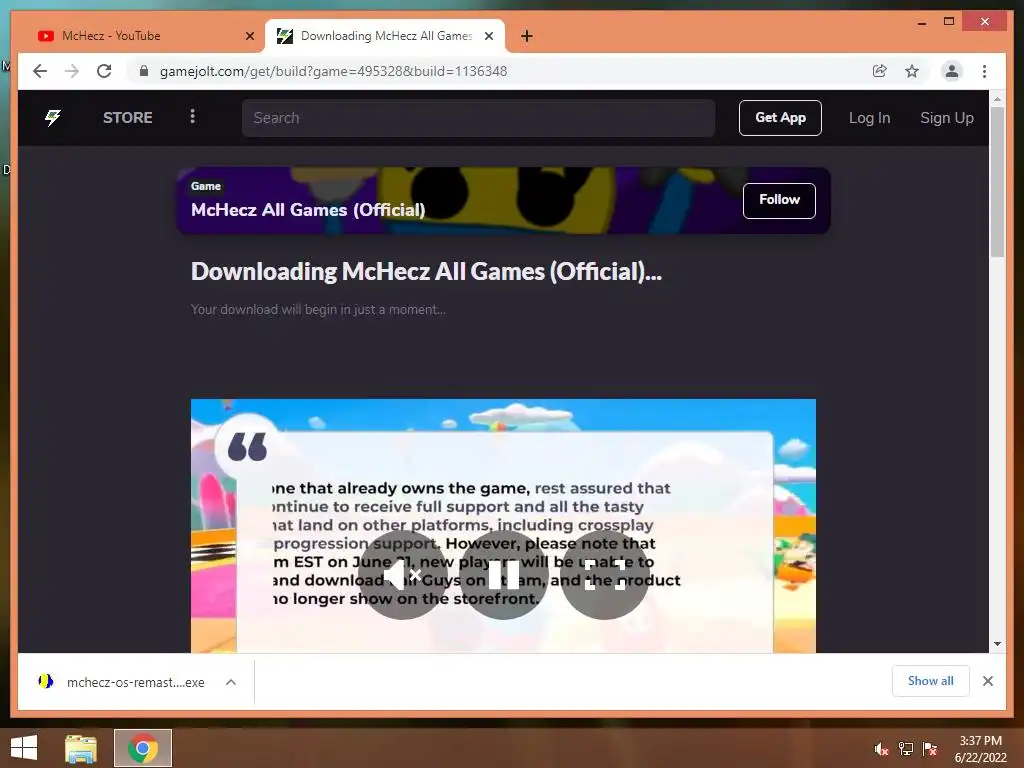This screenshot has height=768, width=1024.
Task: Focus the Game Jolt Search field
Action: (478, 118)
